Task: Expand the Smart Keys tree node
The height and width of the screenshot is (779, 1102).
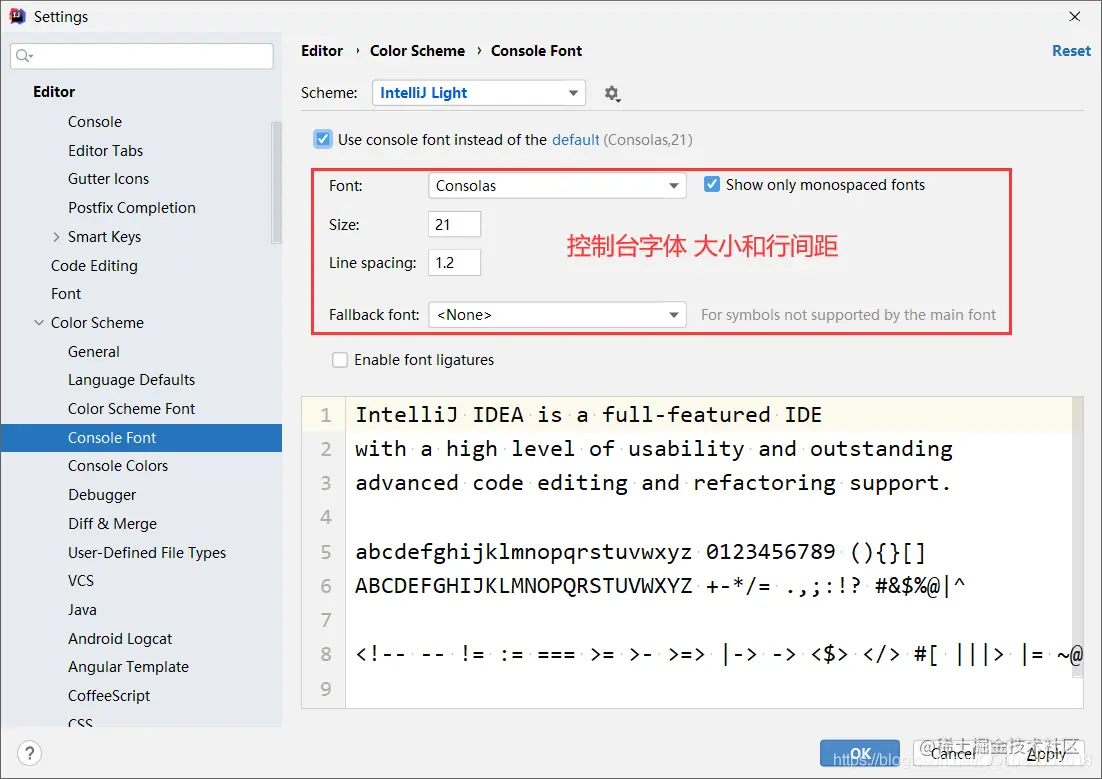Action: 56,237
